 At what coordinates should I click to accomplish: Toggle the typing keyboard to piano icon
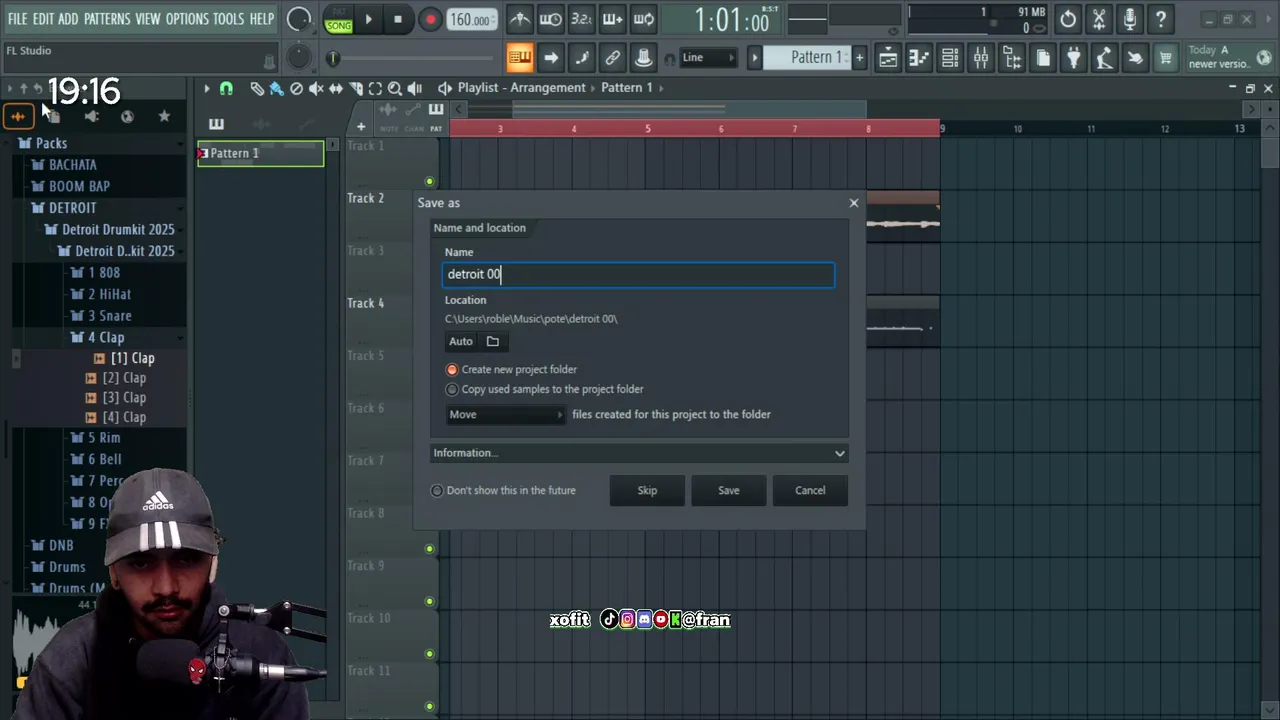click(x=520, y=58)
